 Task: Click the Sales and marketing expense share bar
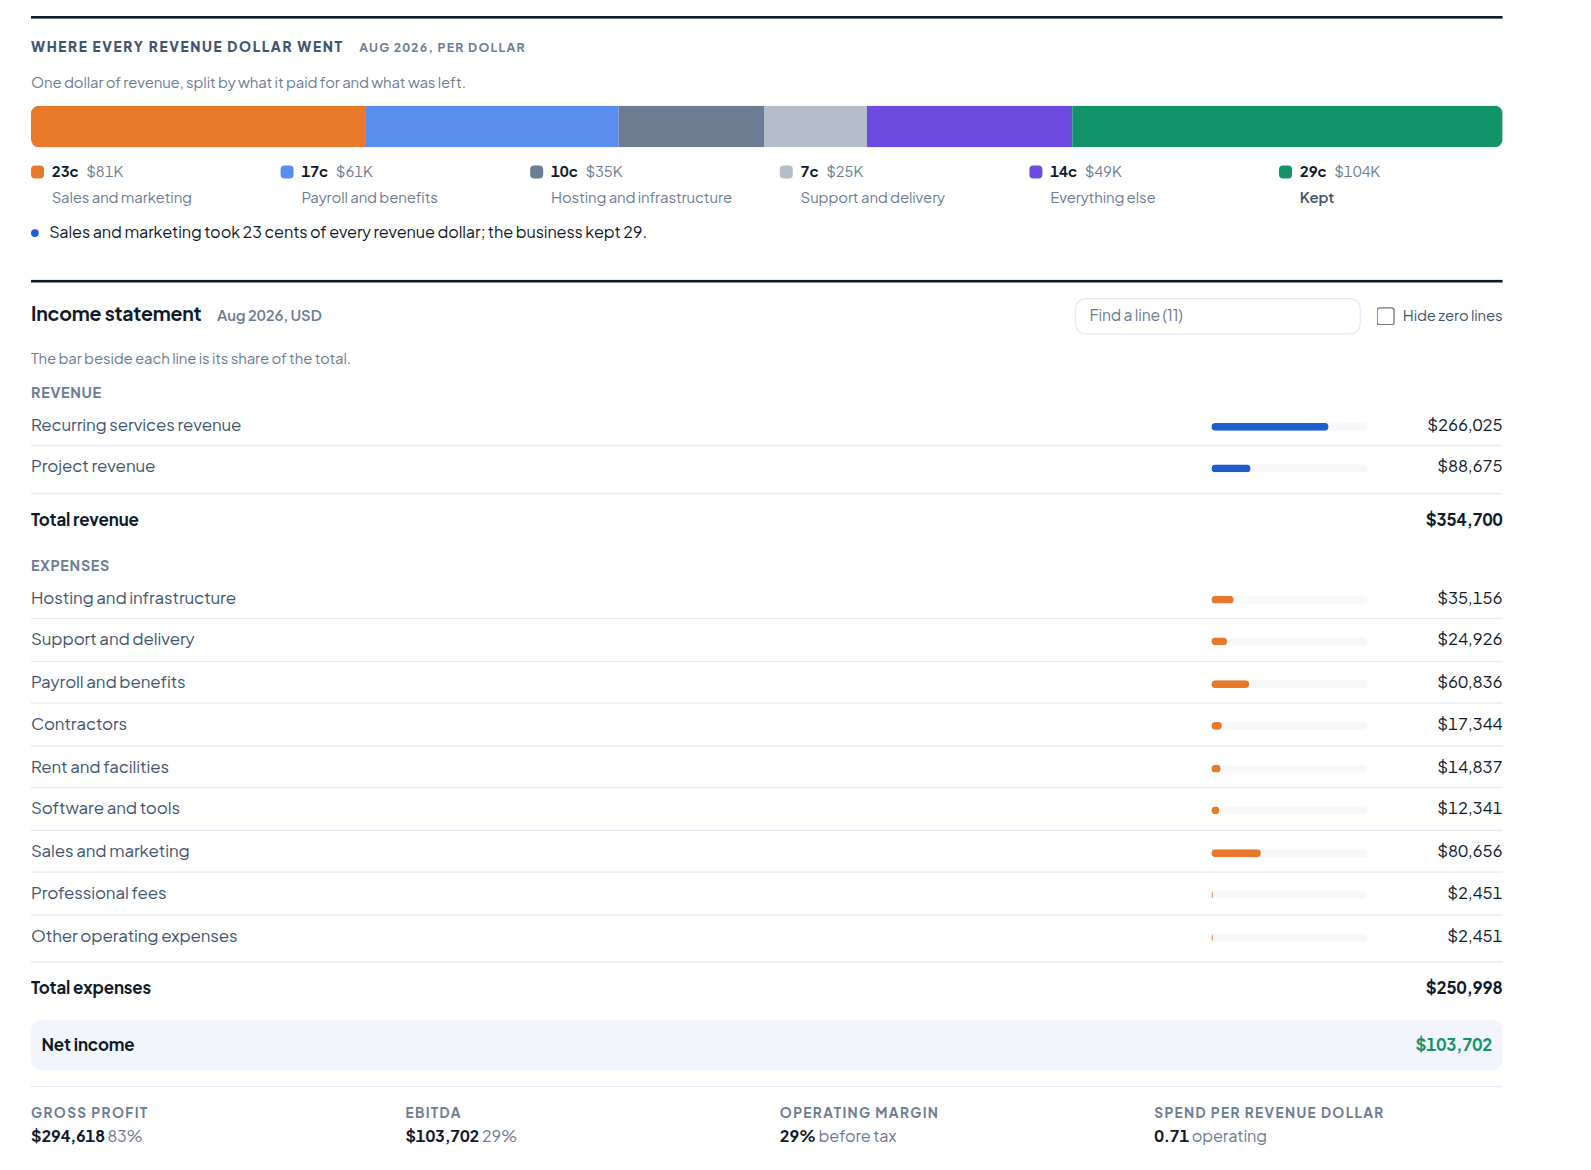1289,853
